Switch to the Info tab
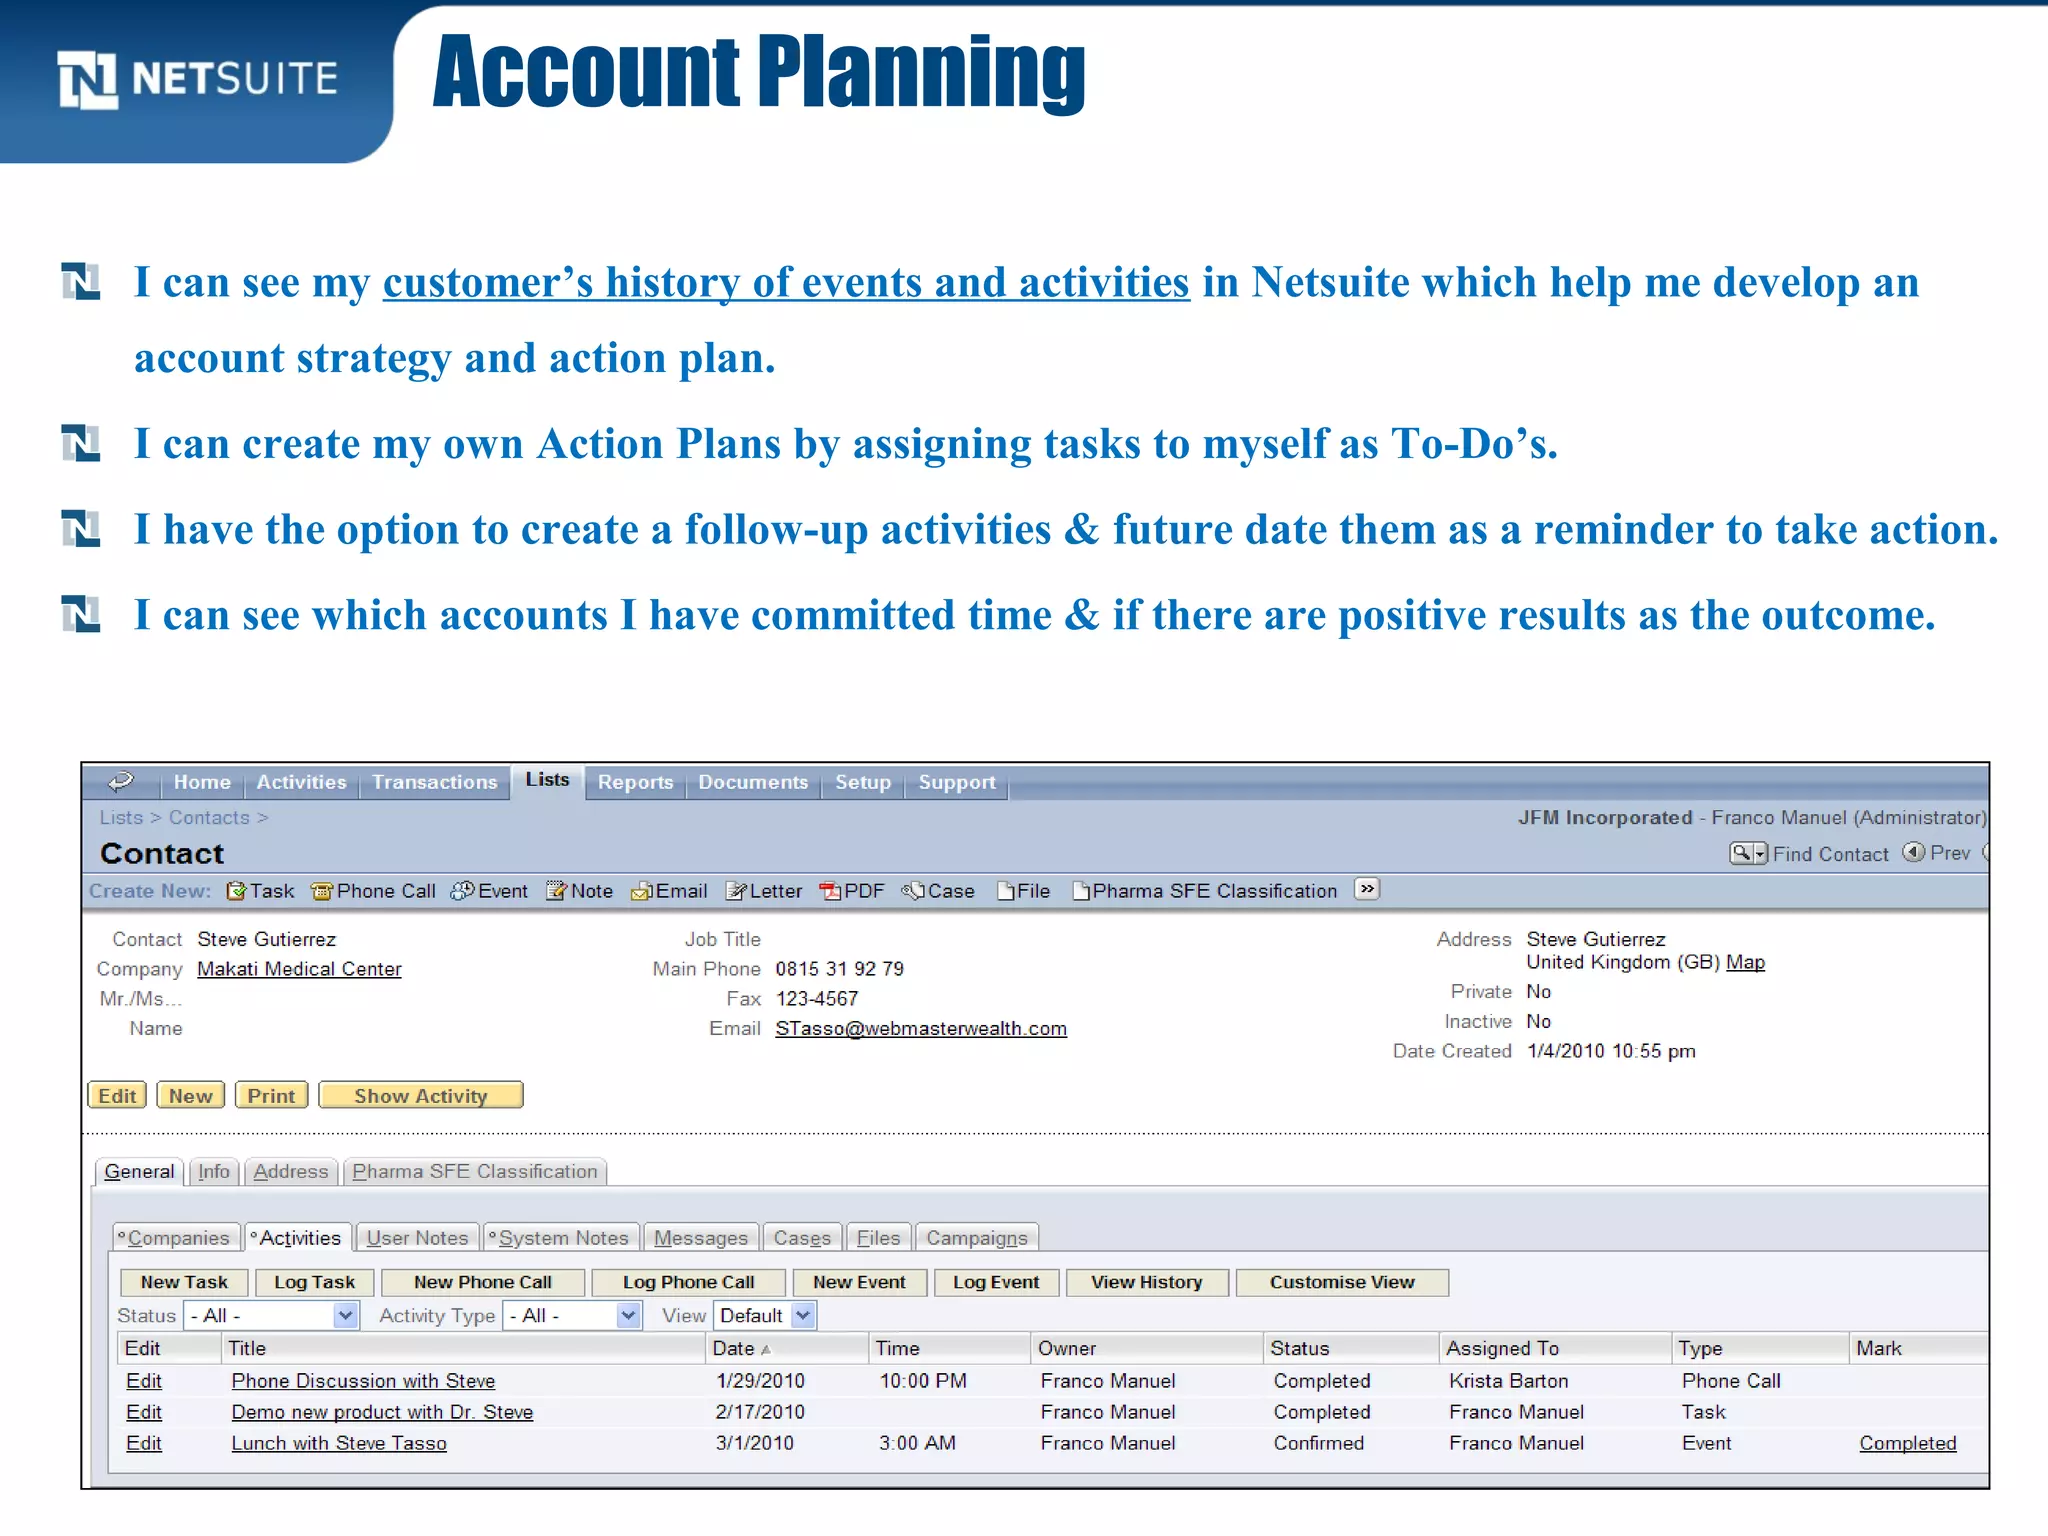This screenshot has height=1536, width=2048. 213,1171
